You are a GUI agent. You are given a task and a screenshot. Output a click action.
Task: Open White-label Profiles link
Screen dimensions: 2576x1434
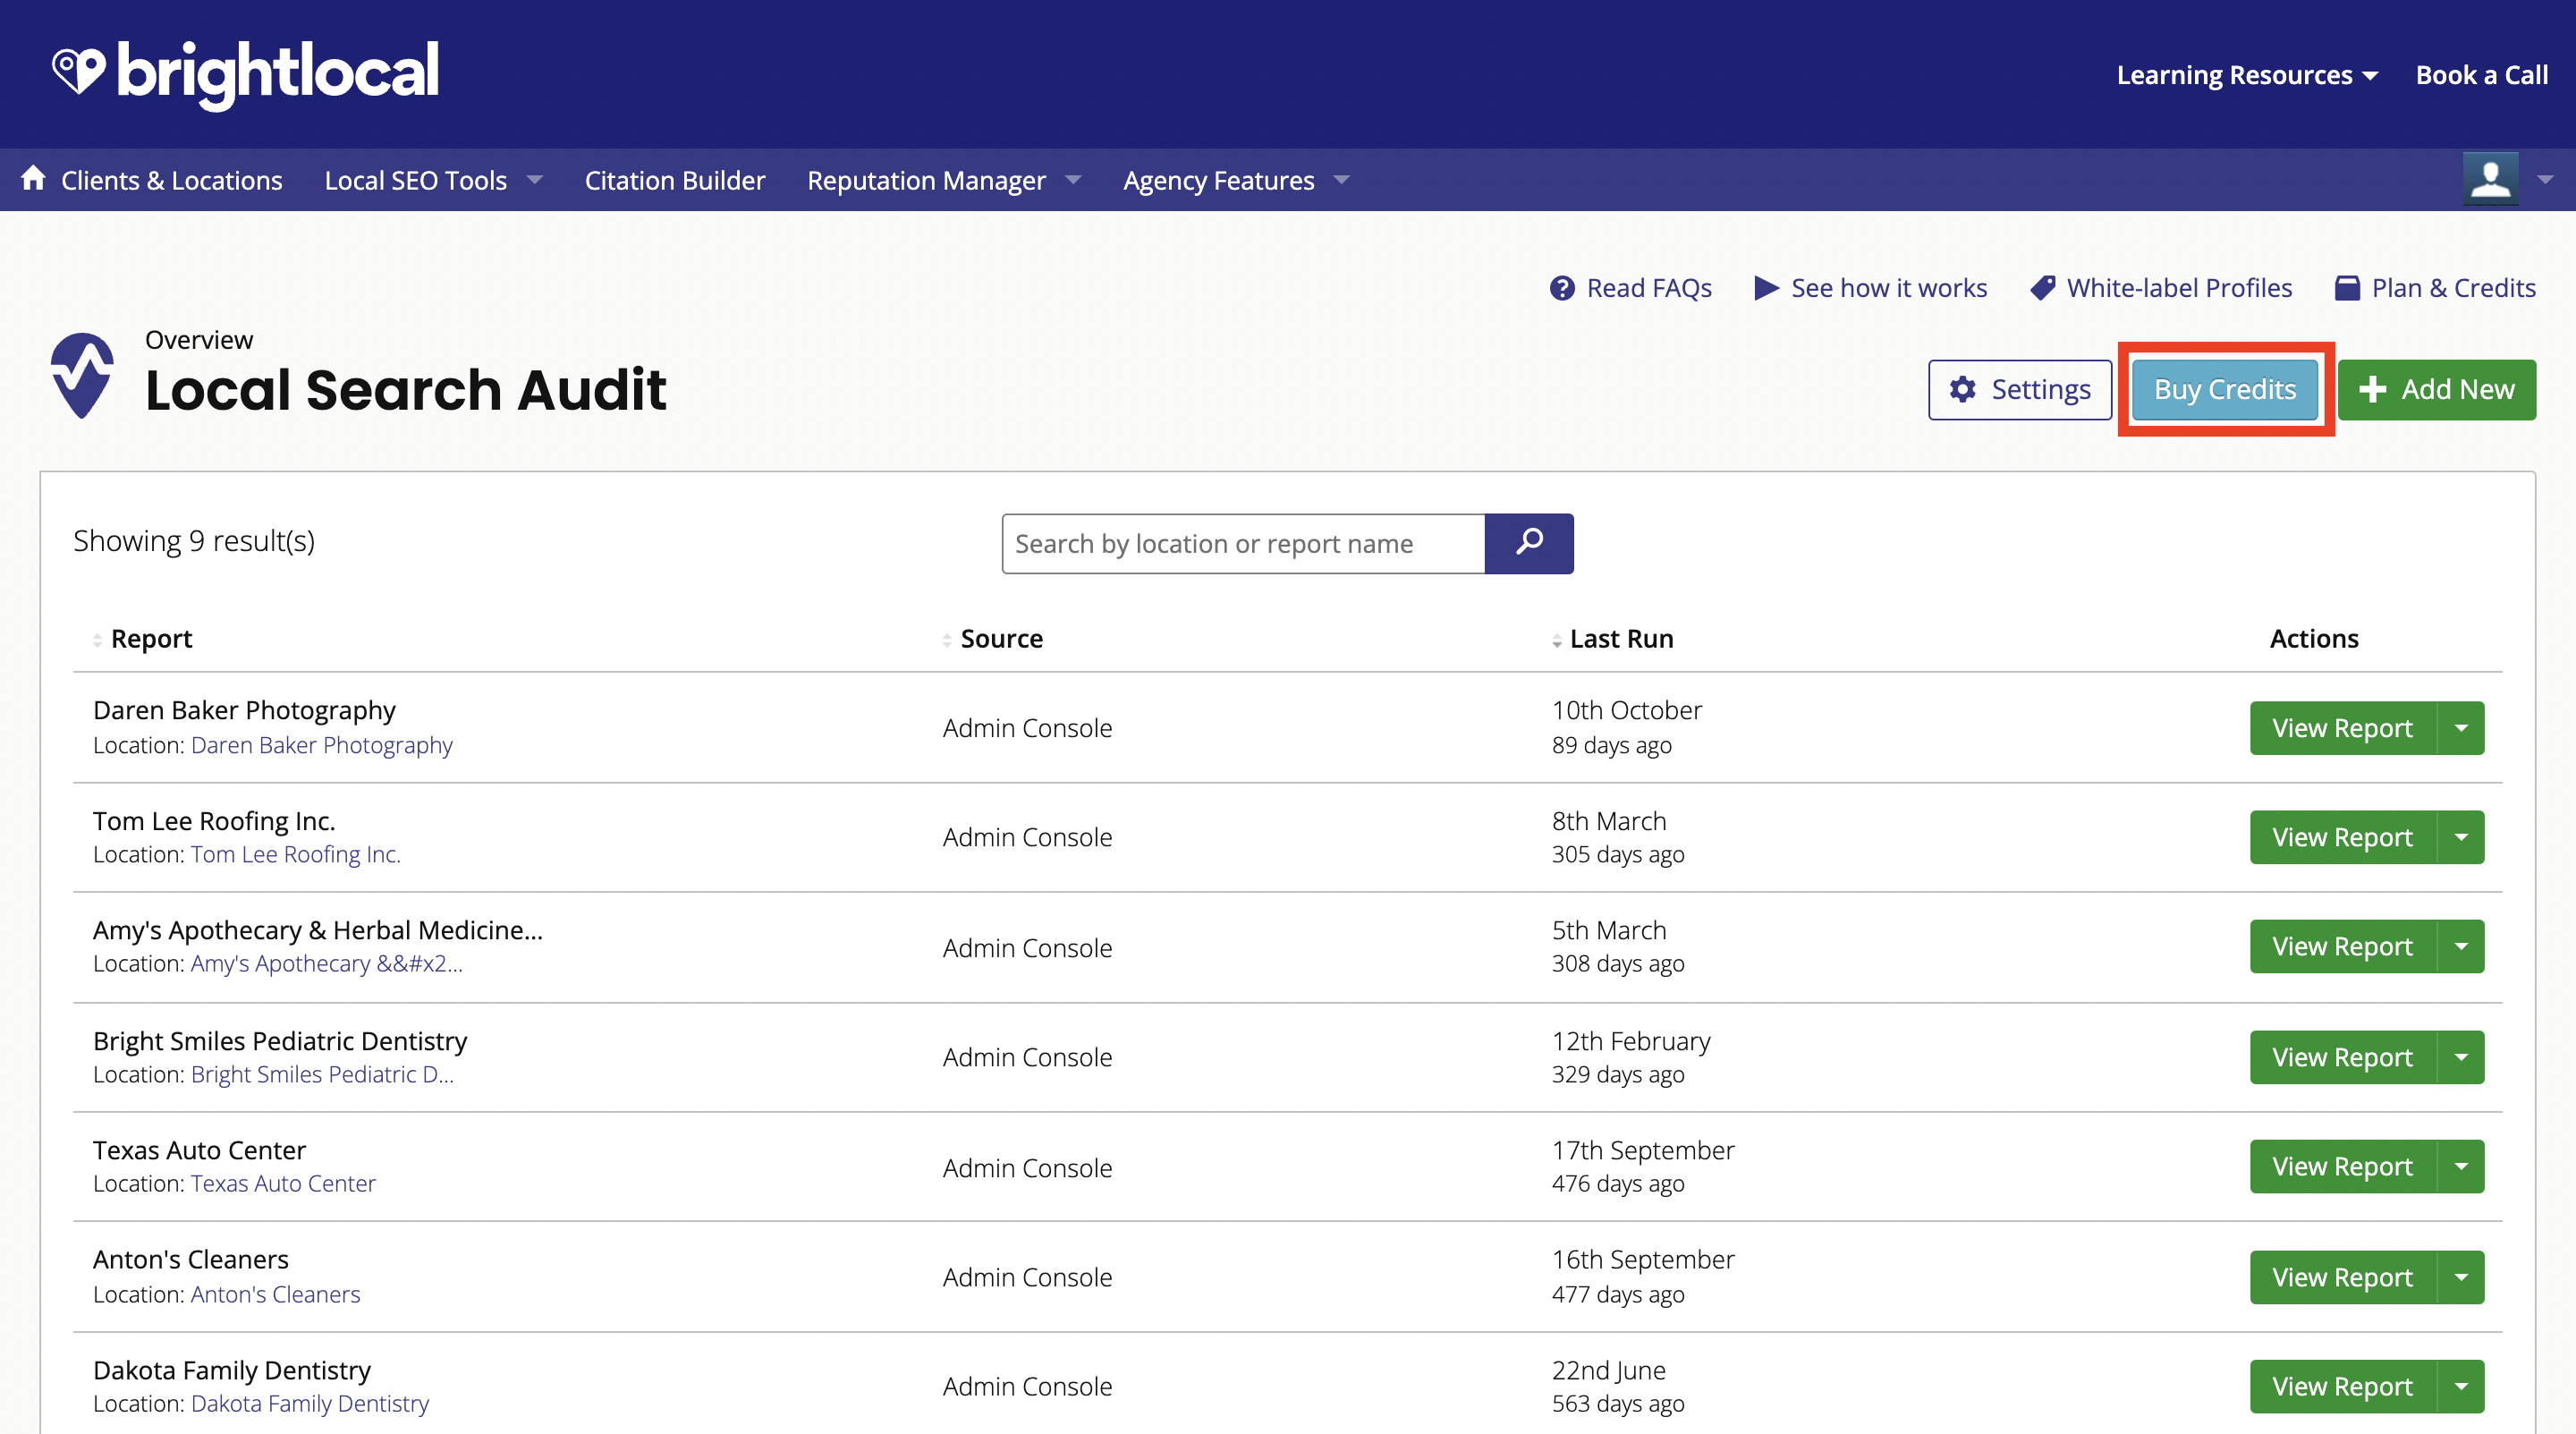pyautogui.click(x=2179, y=288)
